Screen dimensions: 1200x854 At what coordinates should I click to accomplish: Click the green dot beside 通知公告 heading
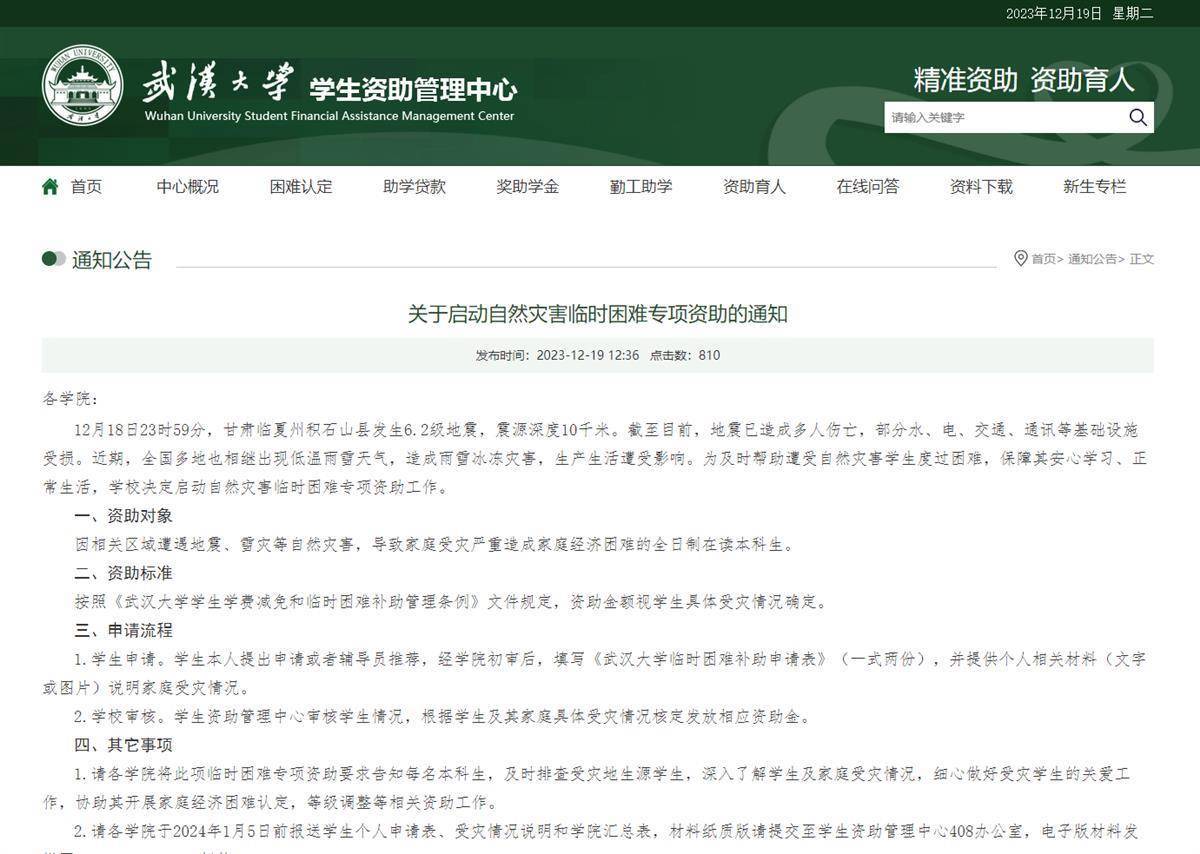tap(53, 260)
